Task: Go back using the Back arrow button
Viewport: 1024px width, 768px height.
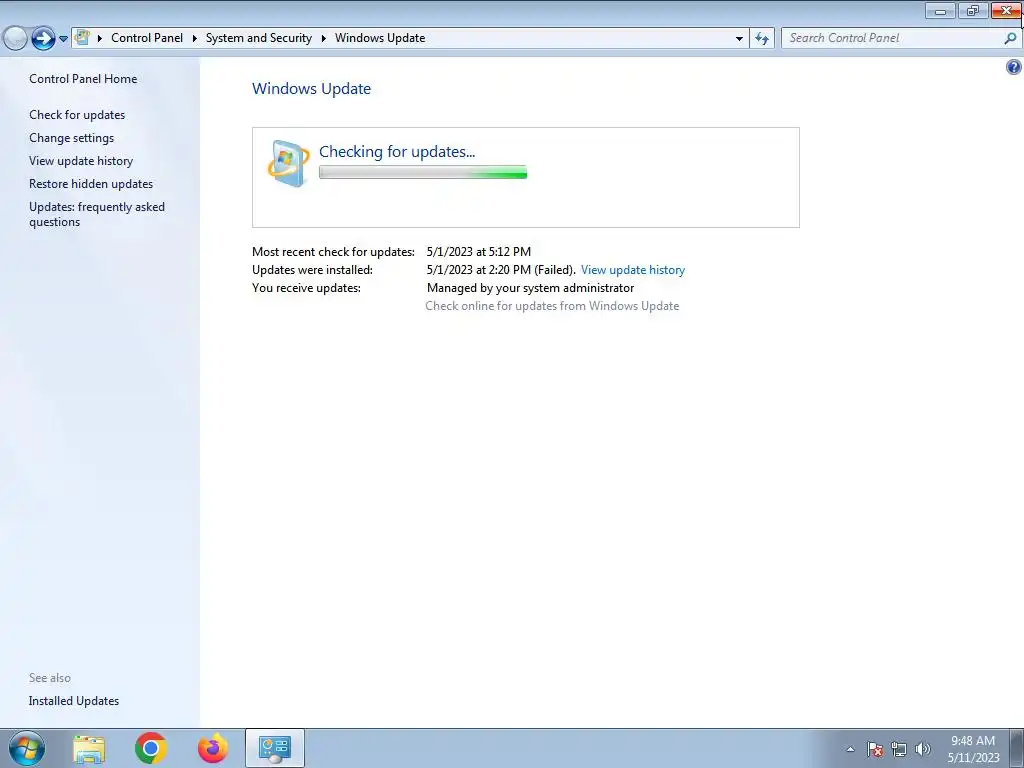Action: (x=15, y=38)
